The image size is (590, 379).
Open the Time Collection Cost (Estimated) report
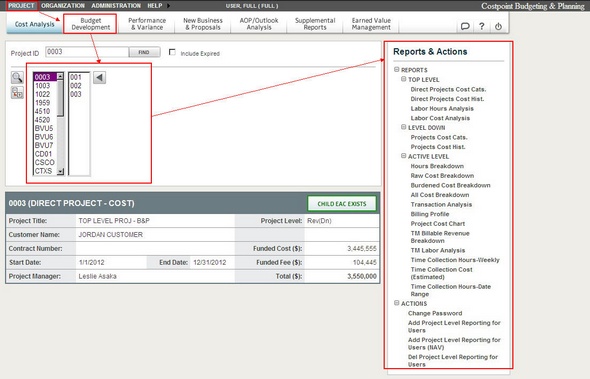pyautogui.click(x=441, y=273)
